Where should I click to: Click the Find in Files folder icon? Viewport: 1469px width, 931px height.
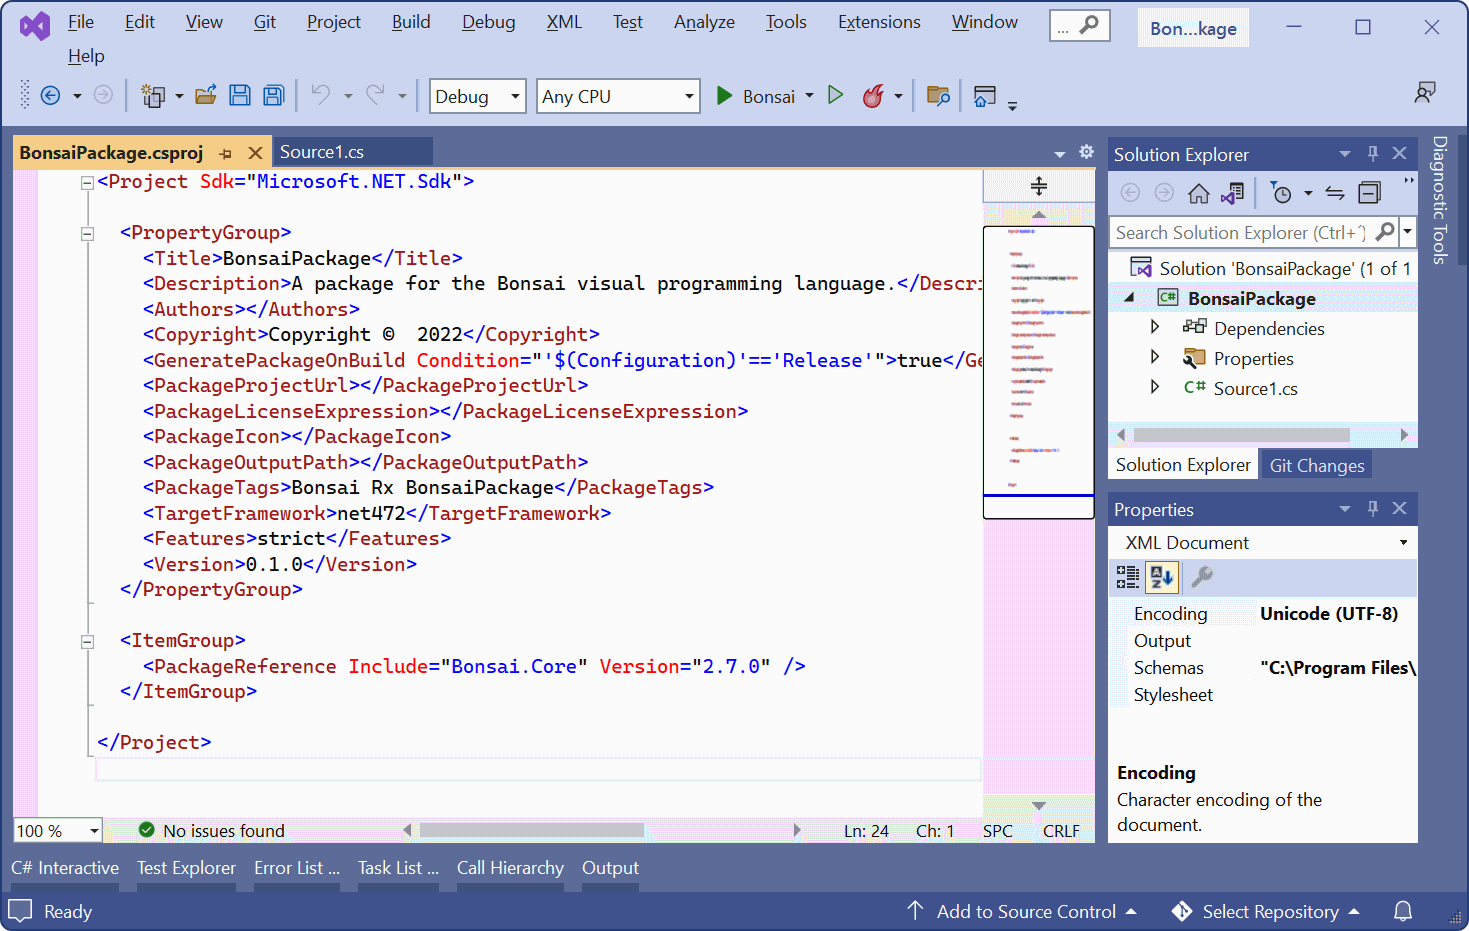coord(938,96)
